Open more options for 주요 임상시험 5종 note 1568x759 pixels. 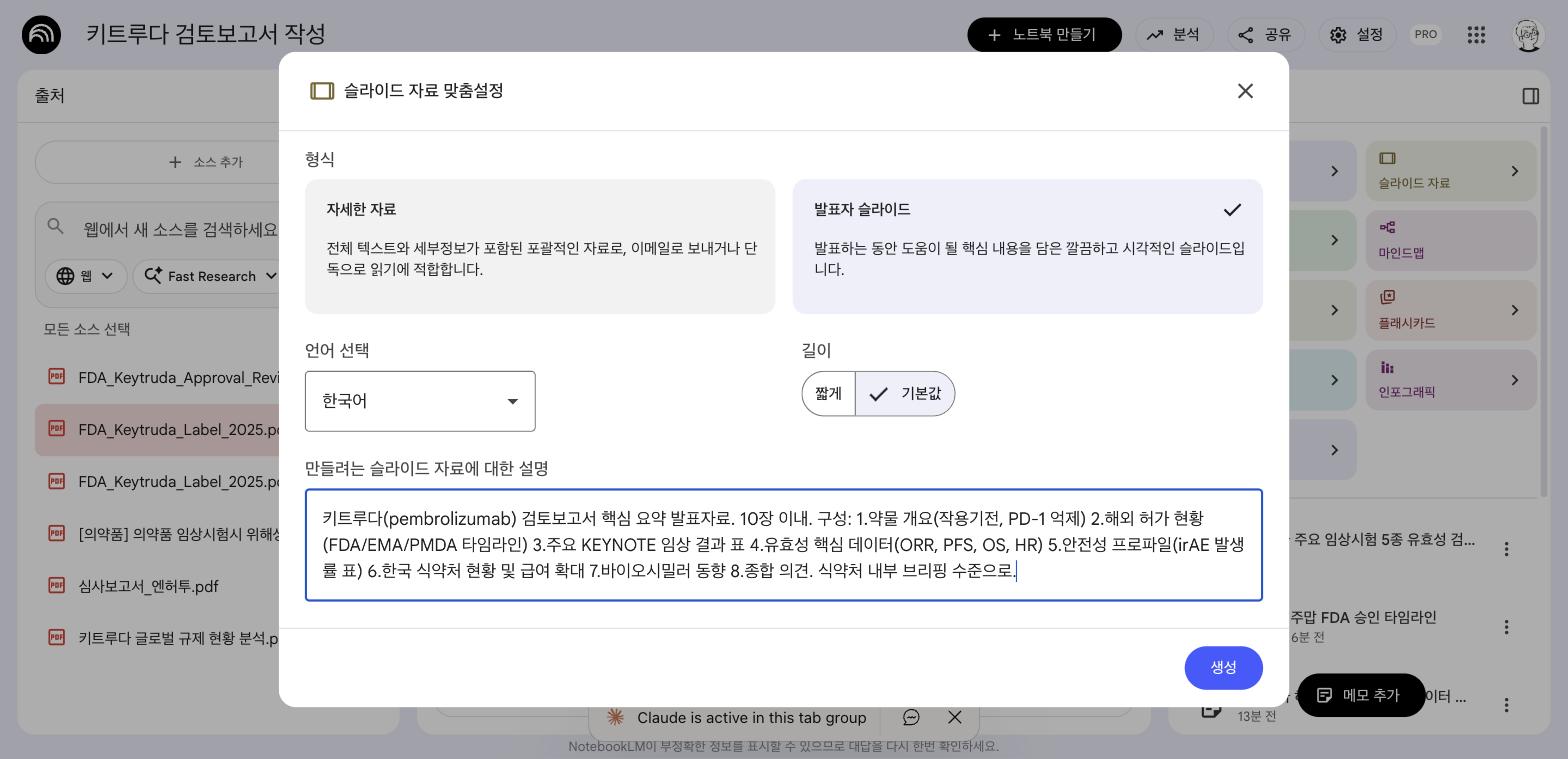click(1506, 548)
